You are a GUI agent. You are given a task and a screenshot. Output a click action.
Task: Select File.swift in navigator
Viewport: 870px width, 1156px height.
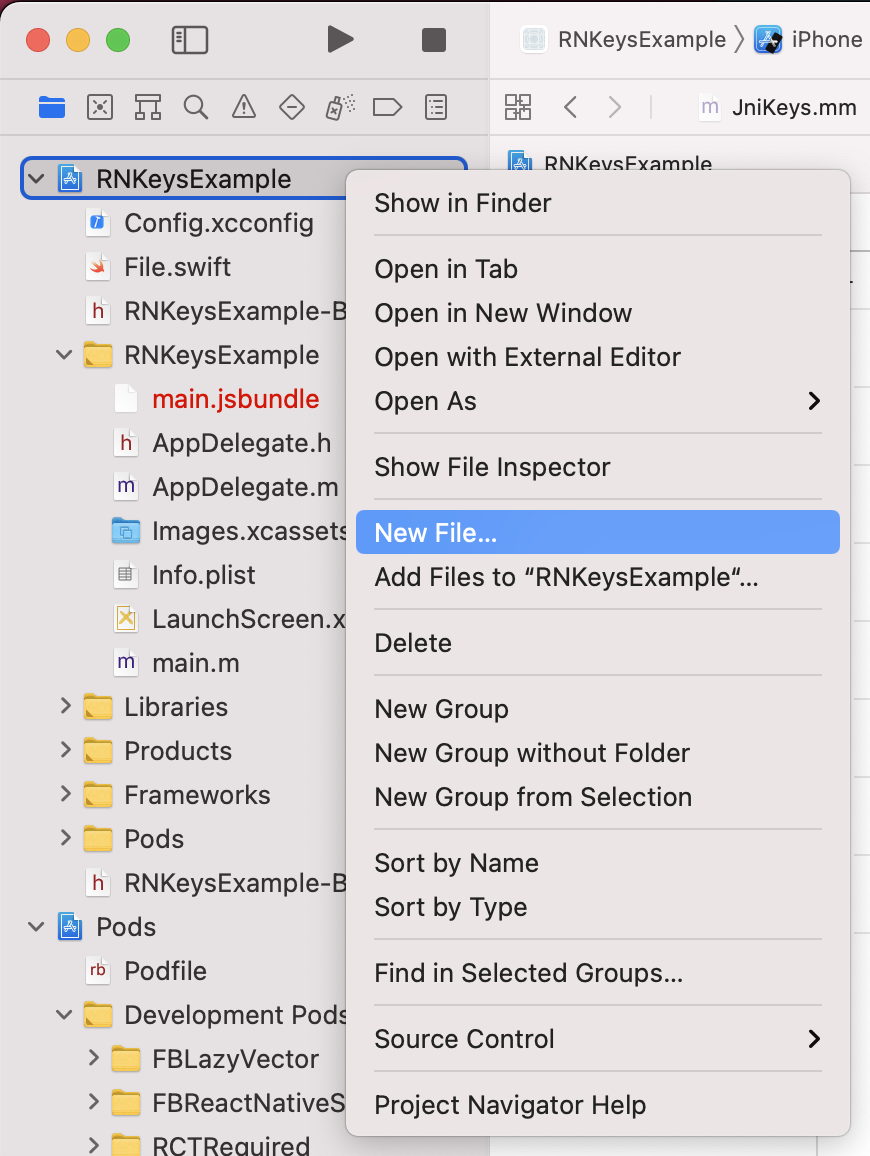[177, 267]
